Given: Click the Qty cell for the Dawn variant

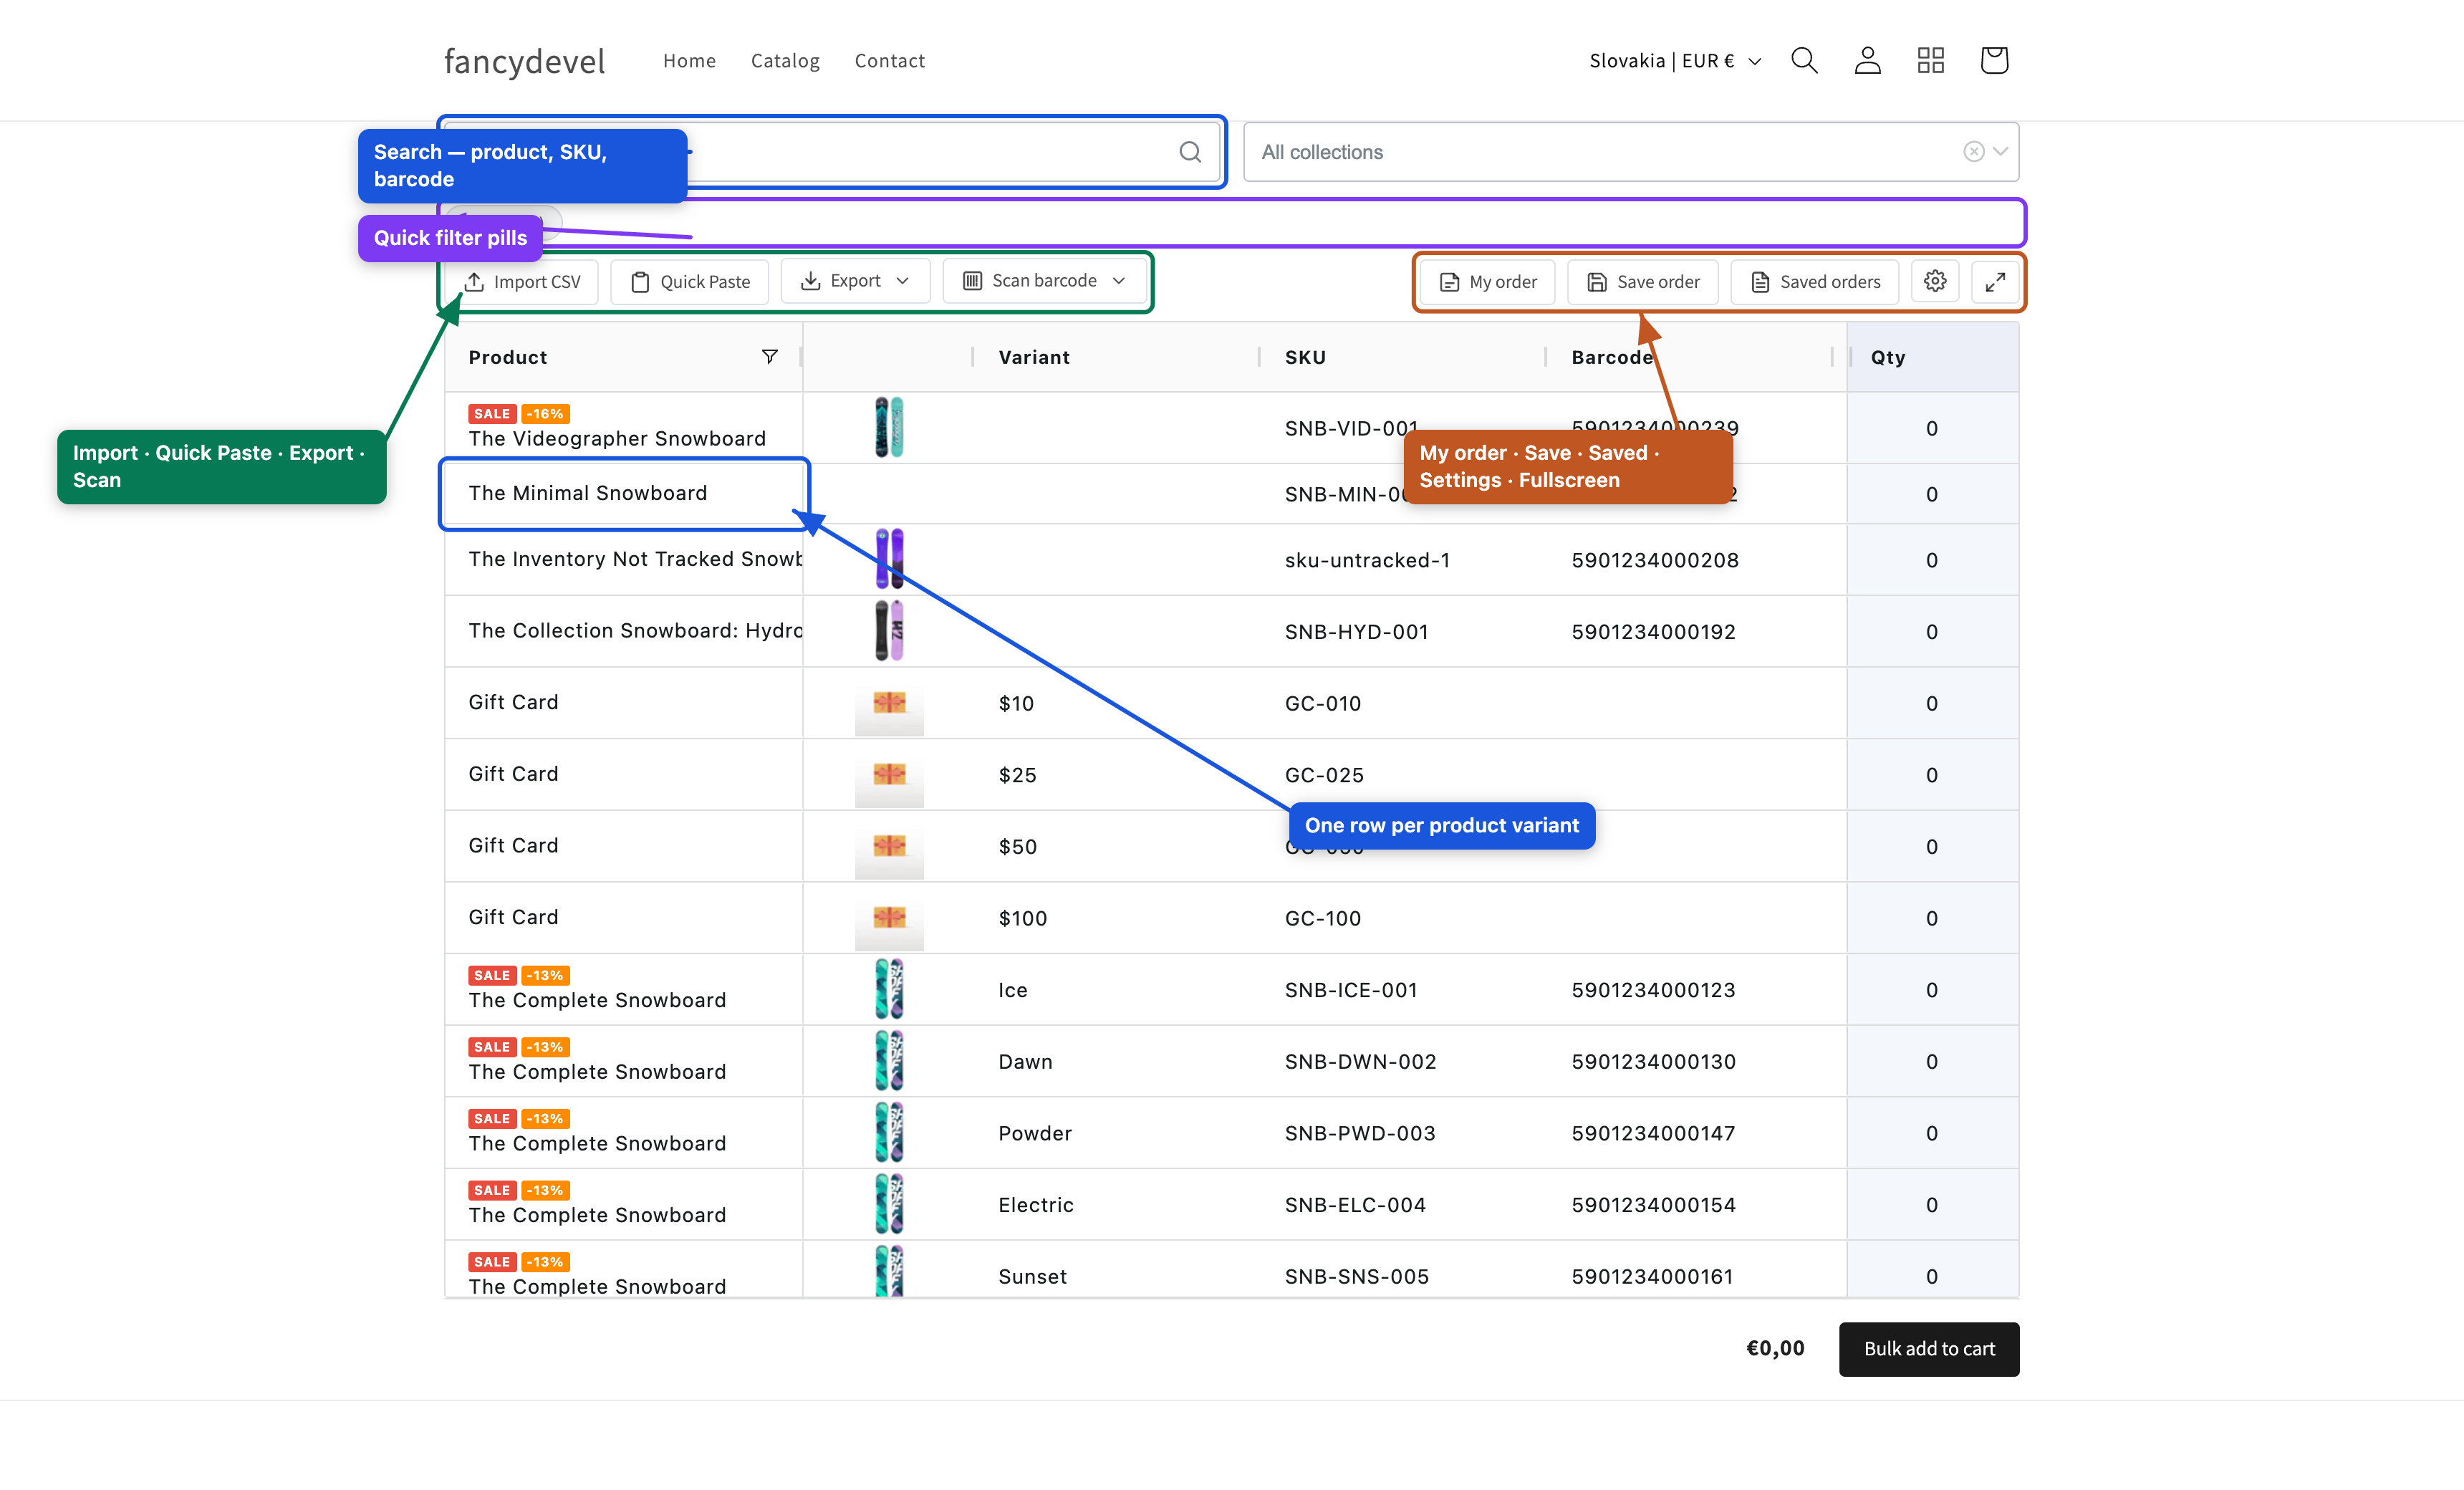Looking at the screenshot, I should [x=1932, y=1061].
